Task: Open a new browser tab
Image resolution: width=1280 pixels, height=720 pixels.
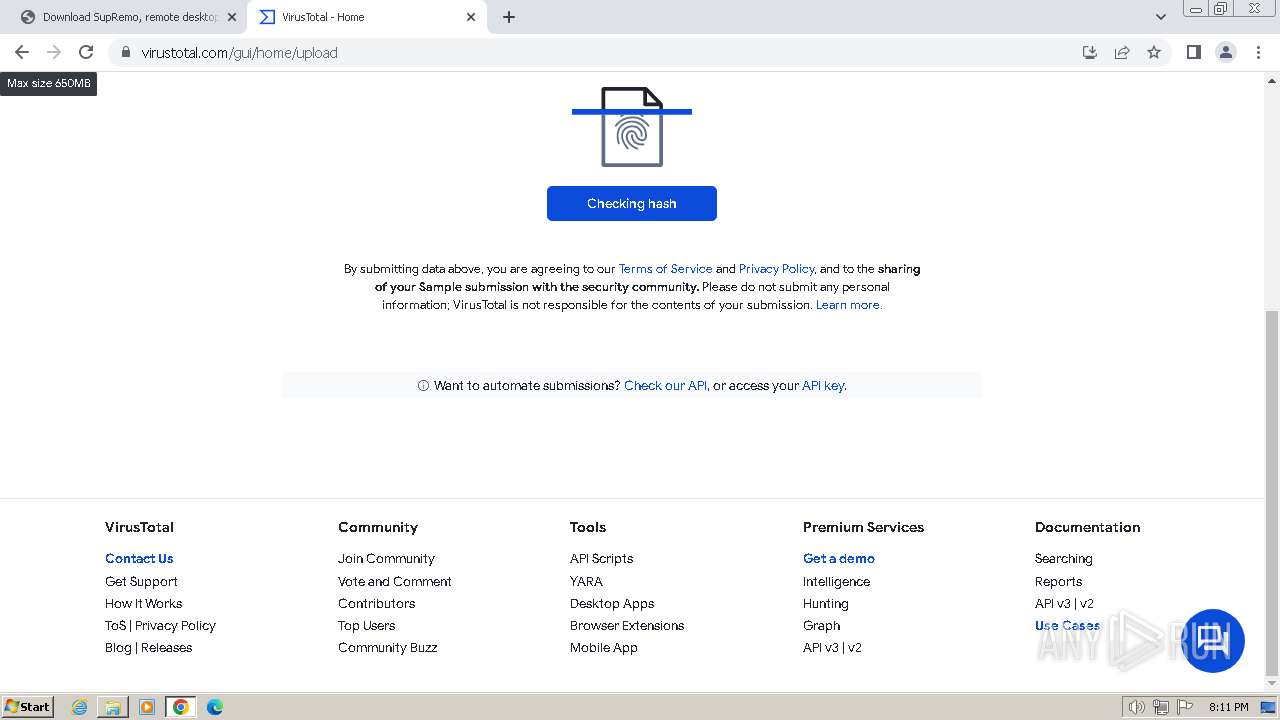Action: point(509,17)
